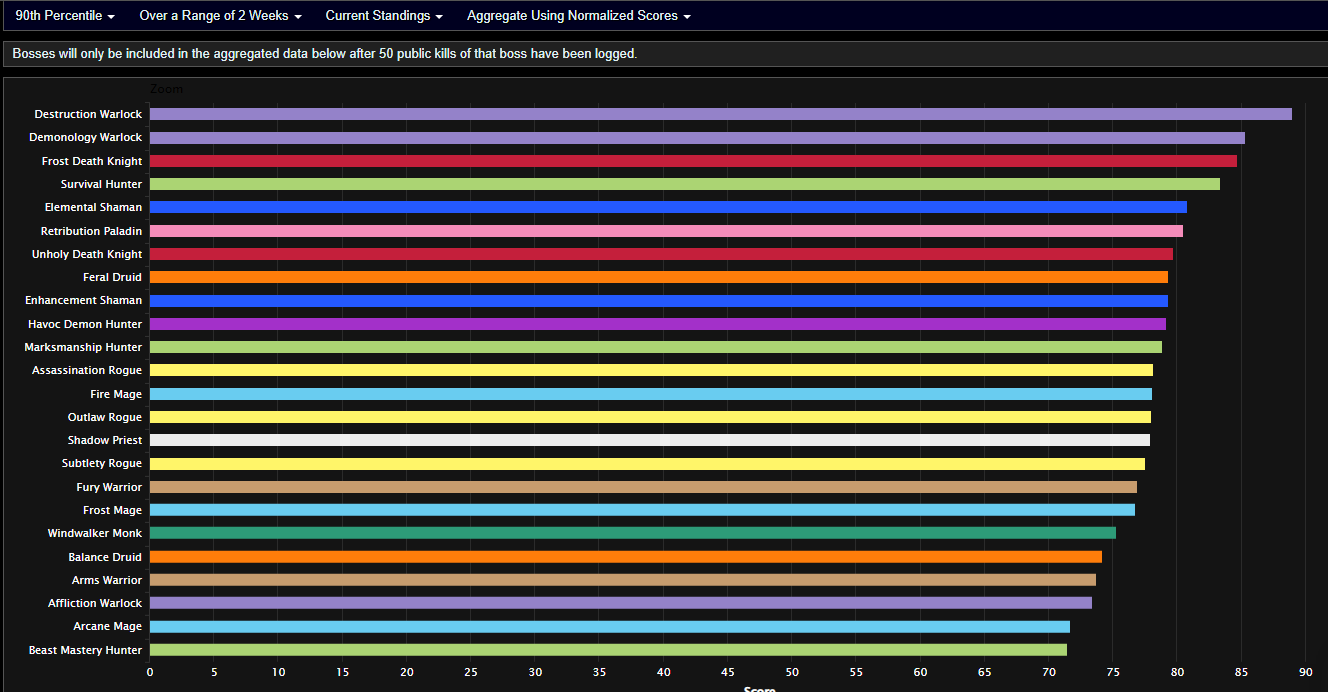Click the Enhancement Shaman label

84,300
